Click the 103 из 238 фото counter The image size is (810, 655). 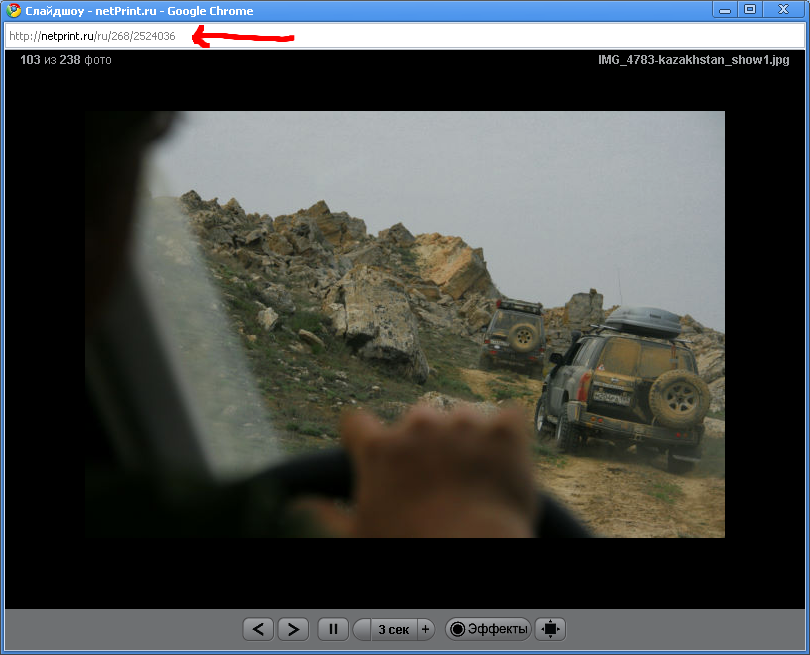pos(65,60)
